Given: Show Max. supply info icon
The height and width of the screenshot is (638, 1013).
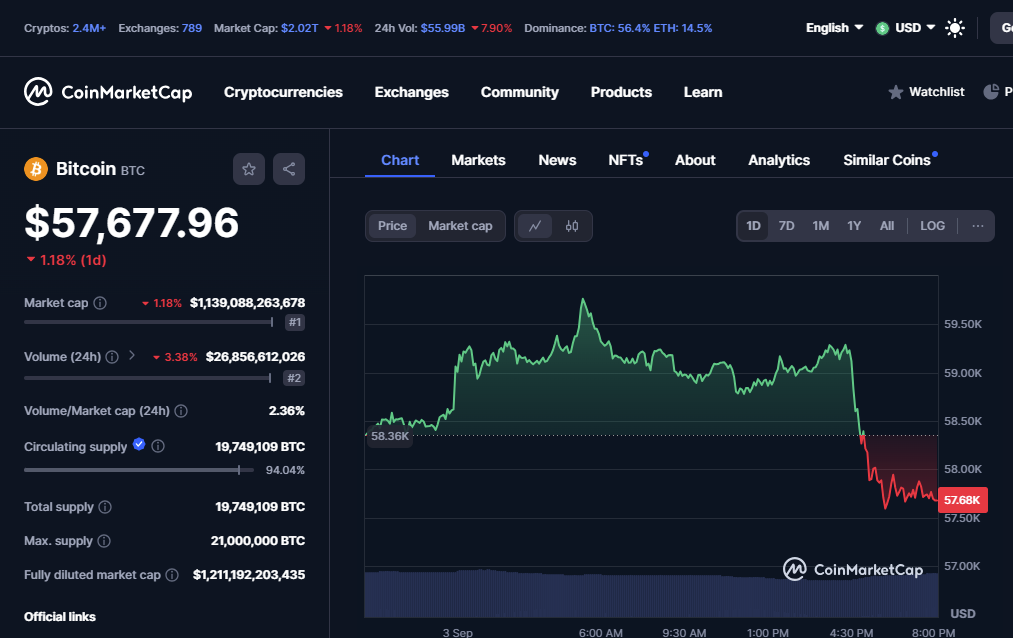Looking at the screenshot, I should (x=103, y=541).
